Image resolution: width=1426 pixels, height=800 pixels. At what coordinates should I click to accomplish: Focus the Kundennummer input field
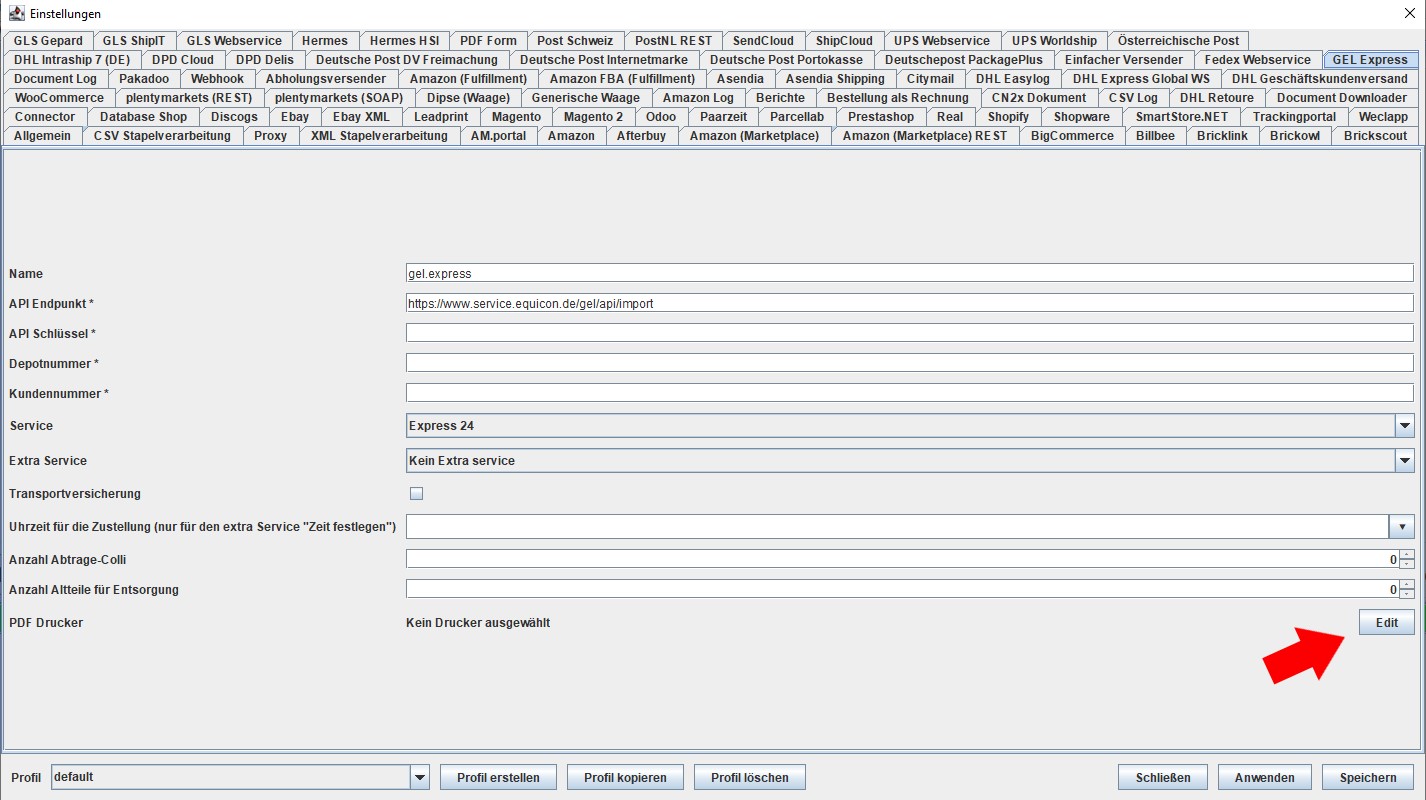910,393
